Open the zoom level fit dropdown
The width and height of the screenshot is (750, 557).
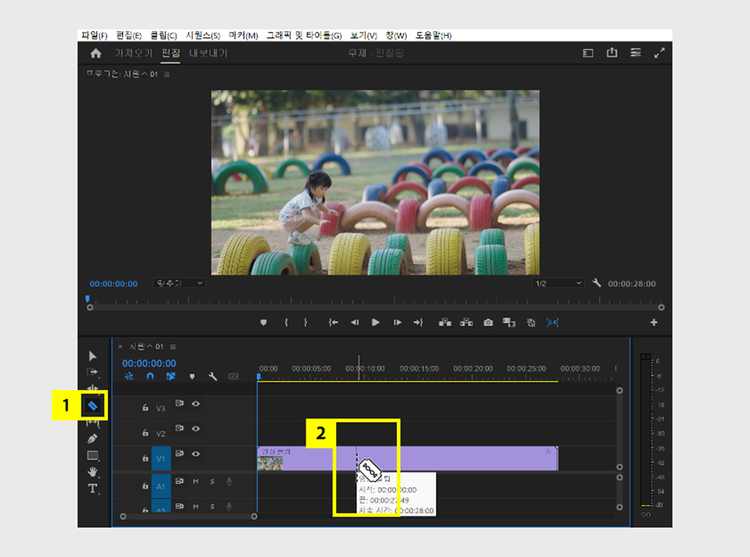click(178, 284)
